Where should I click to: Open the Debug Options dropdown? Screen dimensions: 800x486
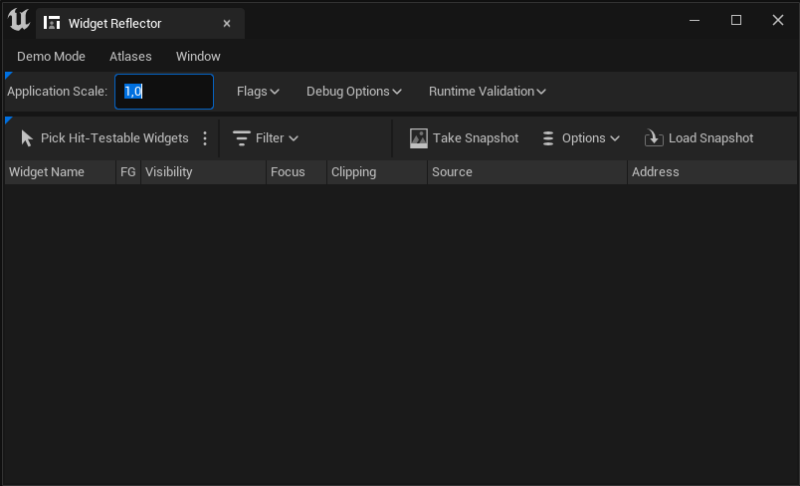coord(353,91)
